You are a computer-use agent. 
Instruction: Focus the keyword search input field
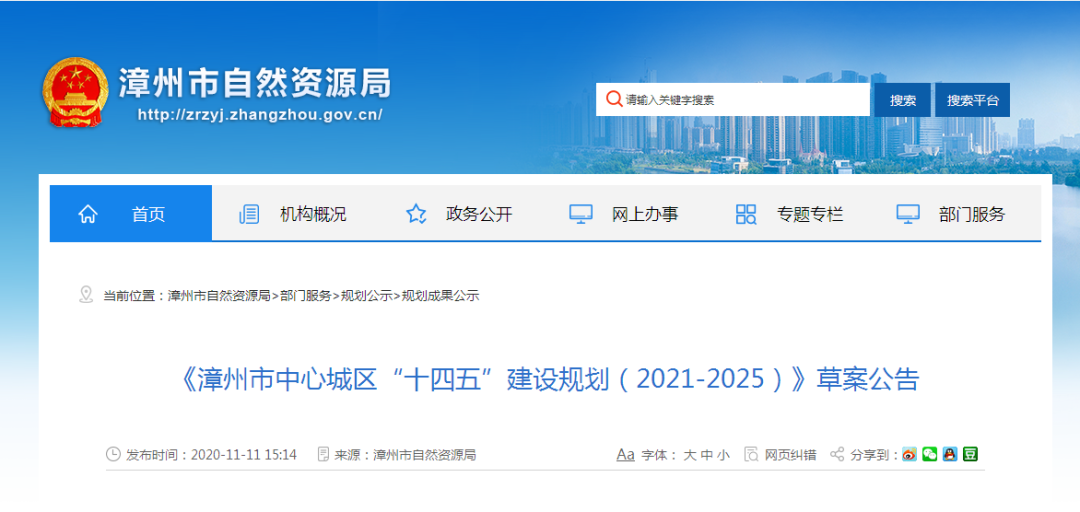tap(740, 100)
